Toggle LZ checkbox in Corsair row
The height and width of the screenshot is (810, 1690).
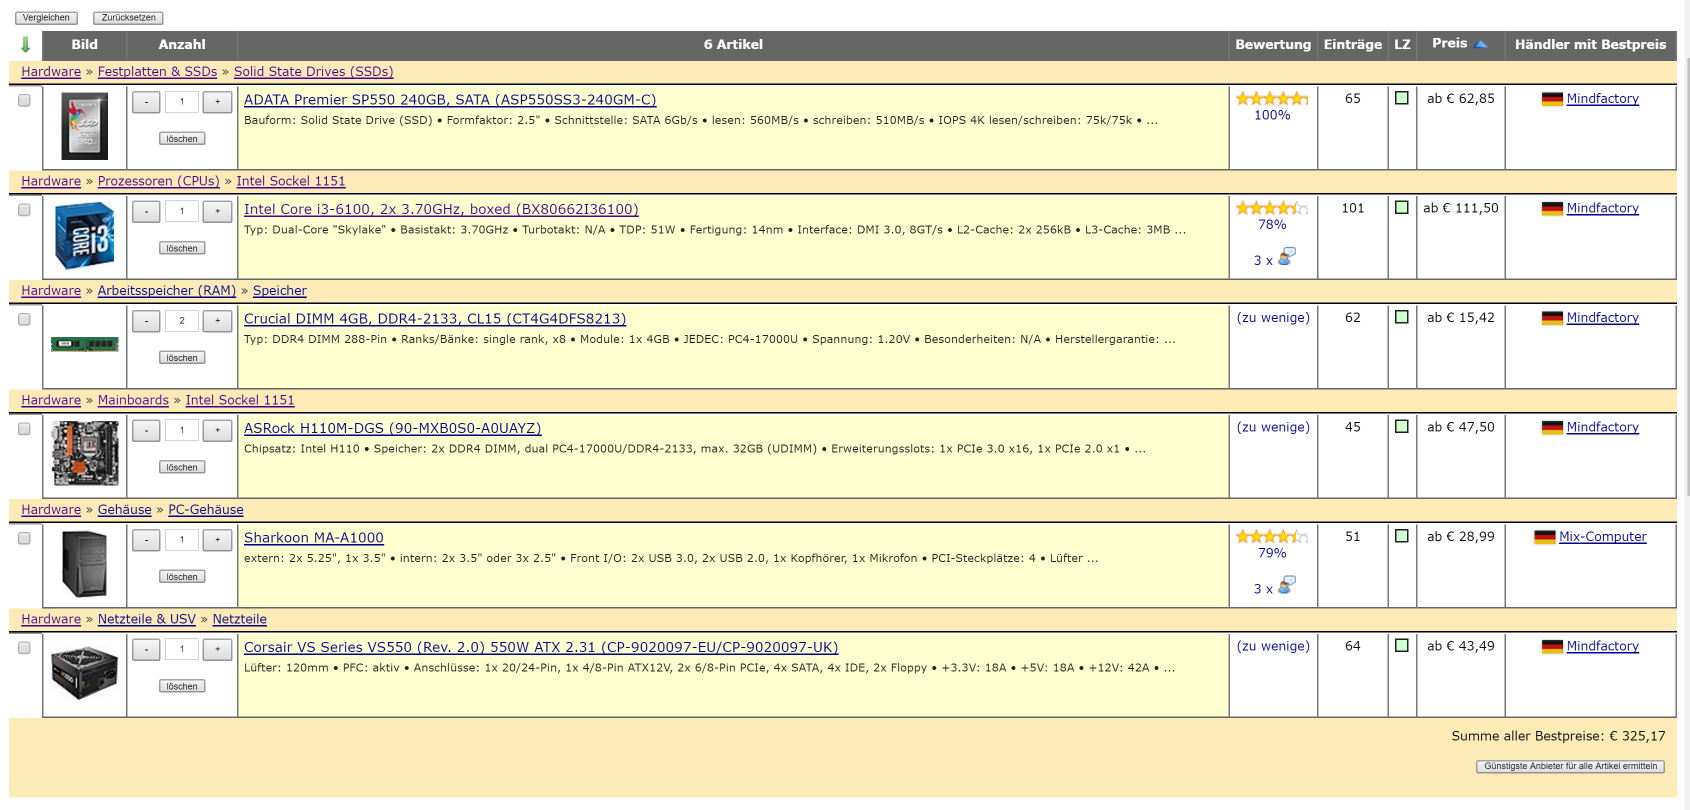pyautogui.click(x=1402, y=646)
